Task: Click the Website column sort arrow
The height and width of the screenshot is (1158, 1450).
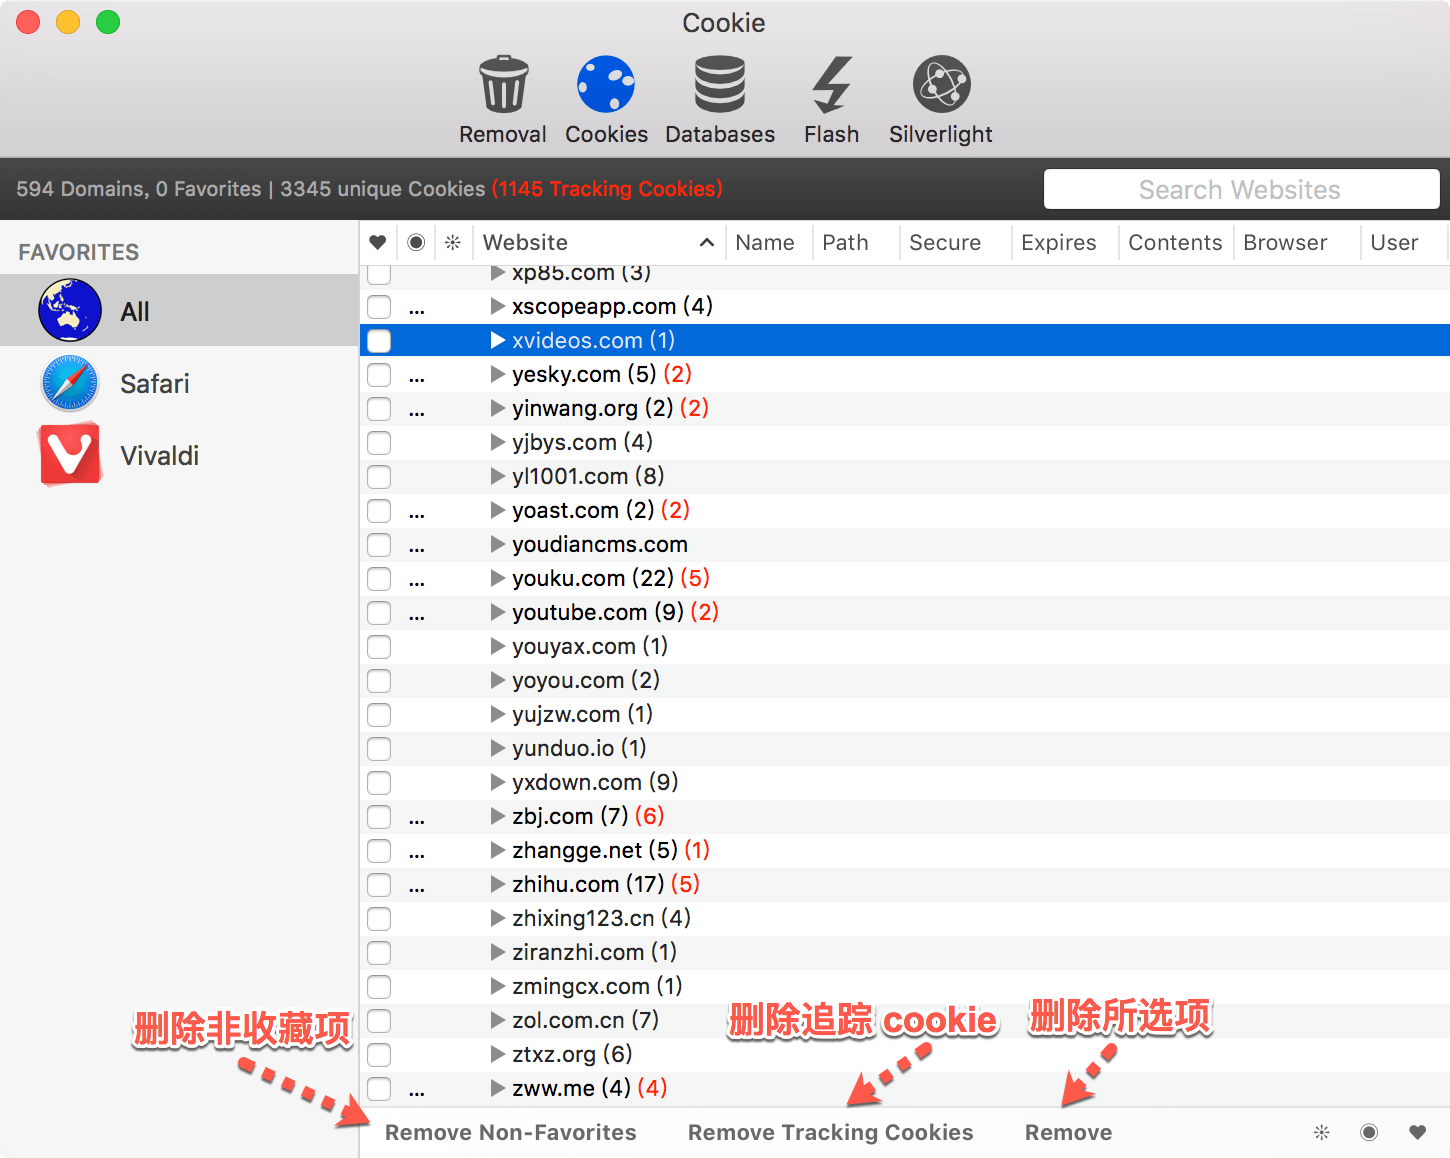Action: click(706, 242)
